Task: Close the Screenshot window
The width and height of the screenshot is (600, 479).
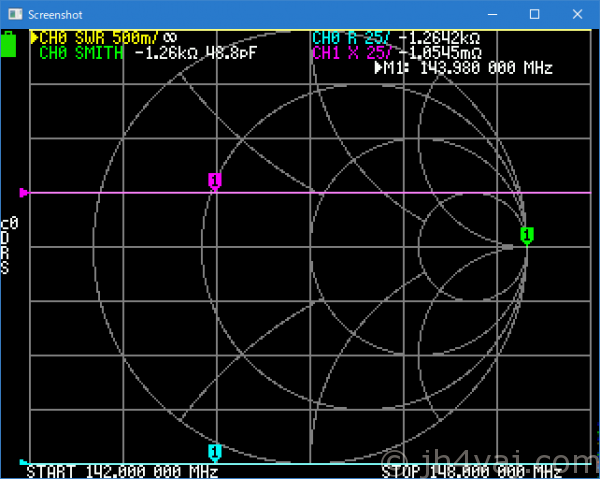Action: [577, 15]
